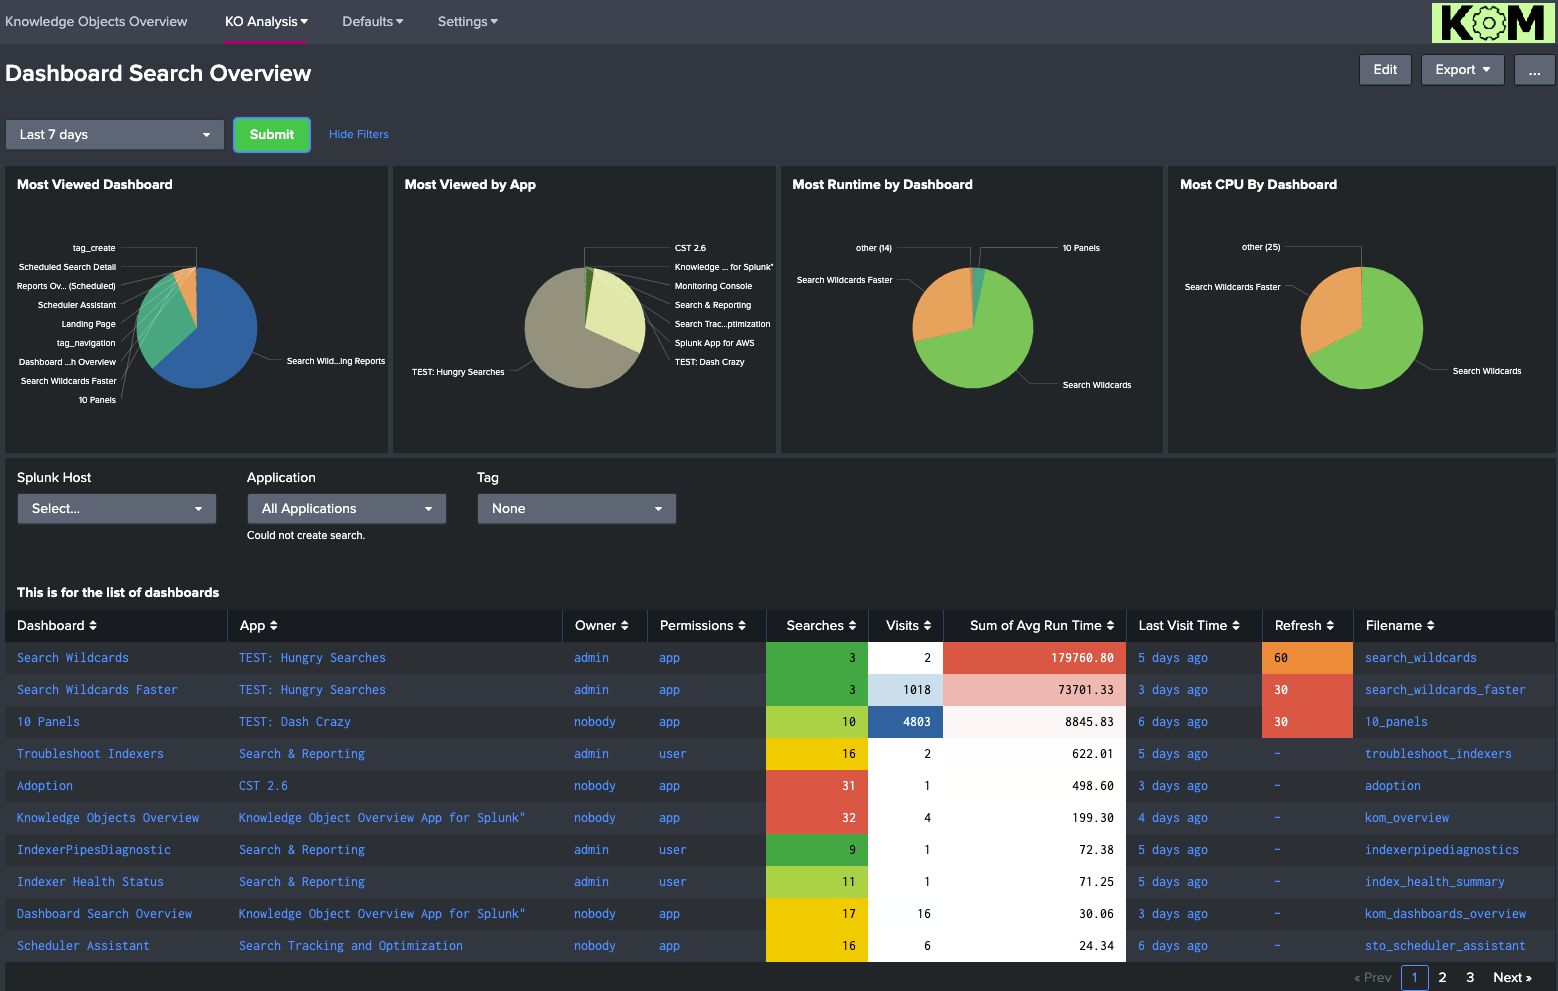Click the Hide Filters link
Viewport: 1558px width, 991px height.
(358, 134)
